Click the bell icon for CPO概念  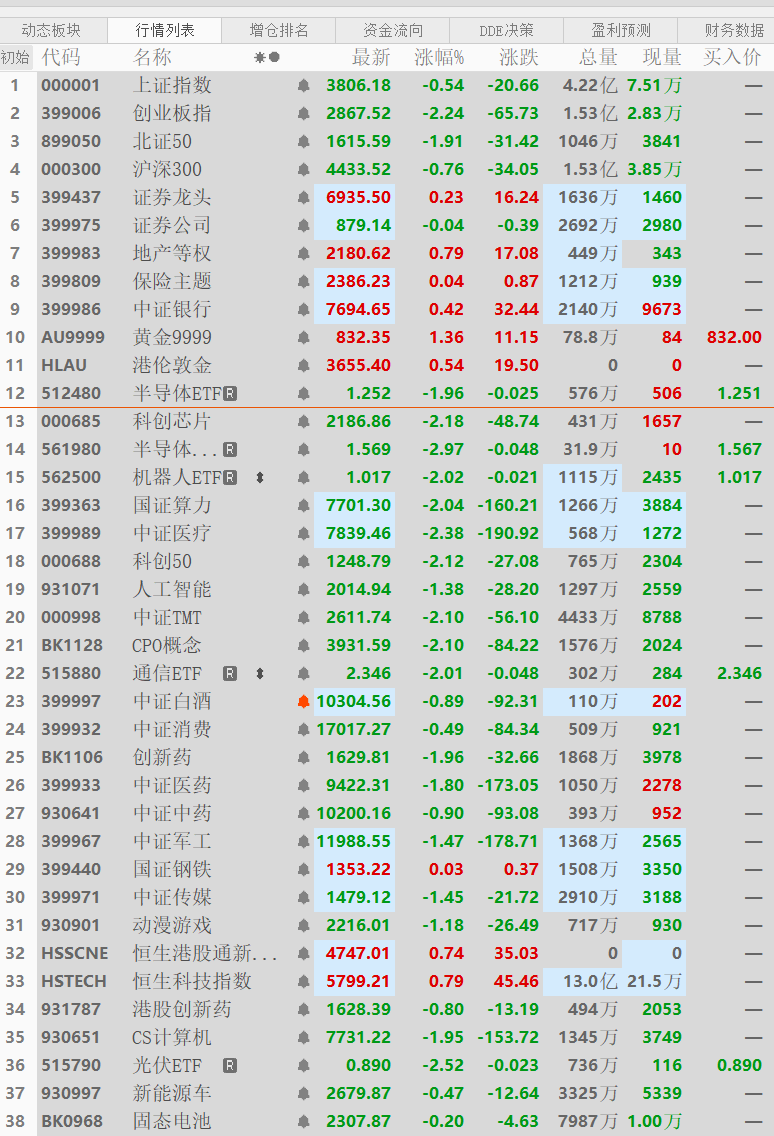(x=304, y=646)
